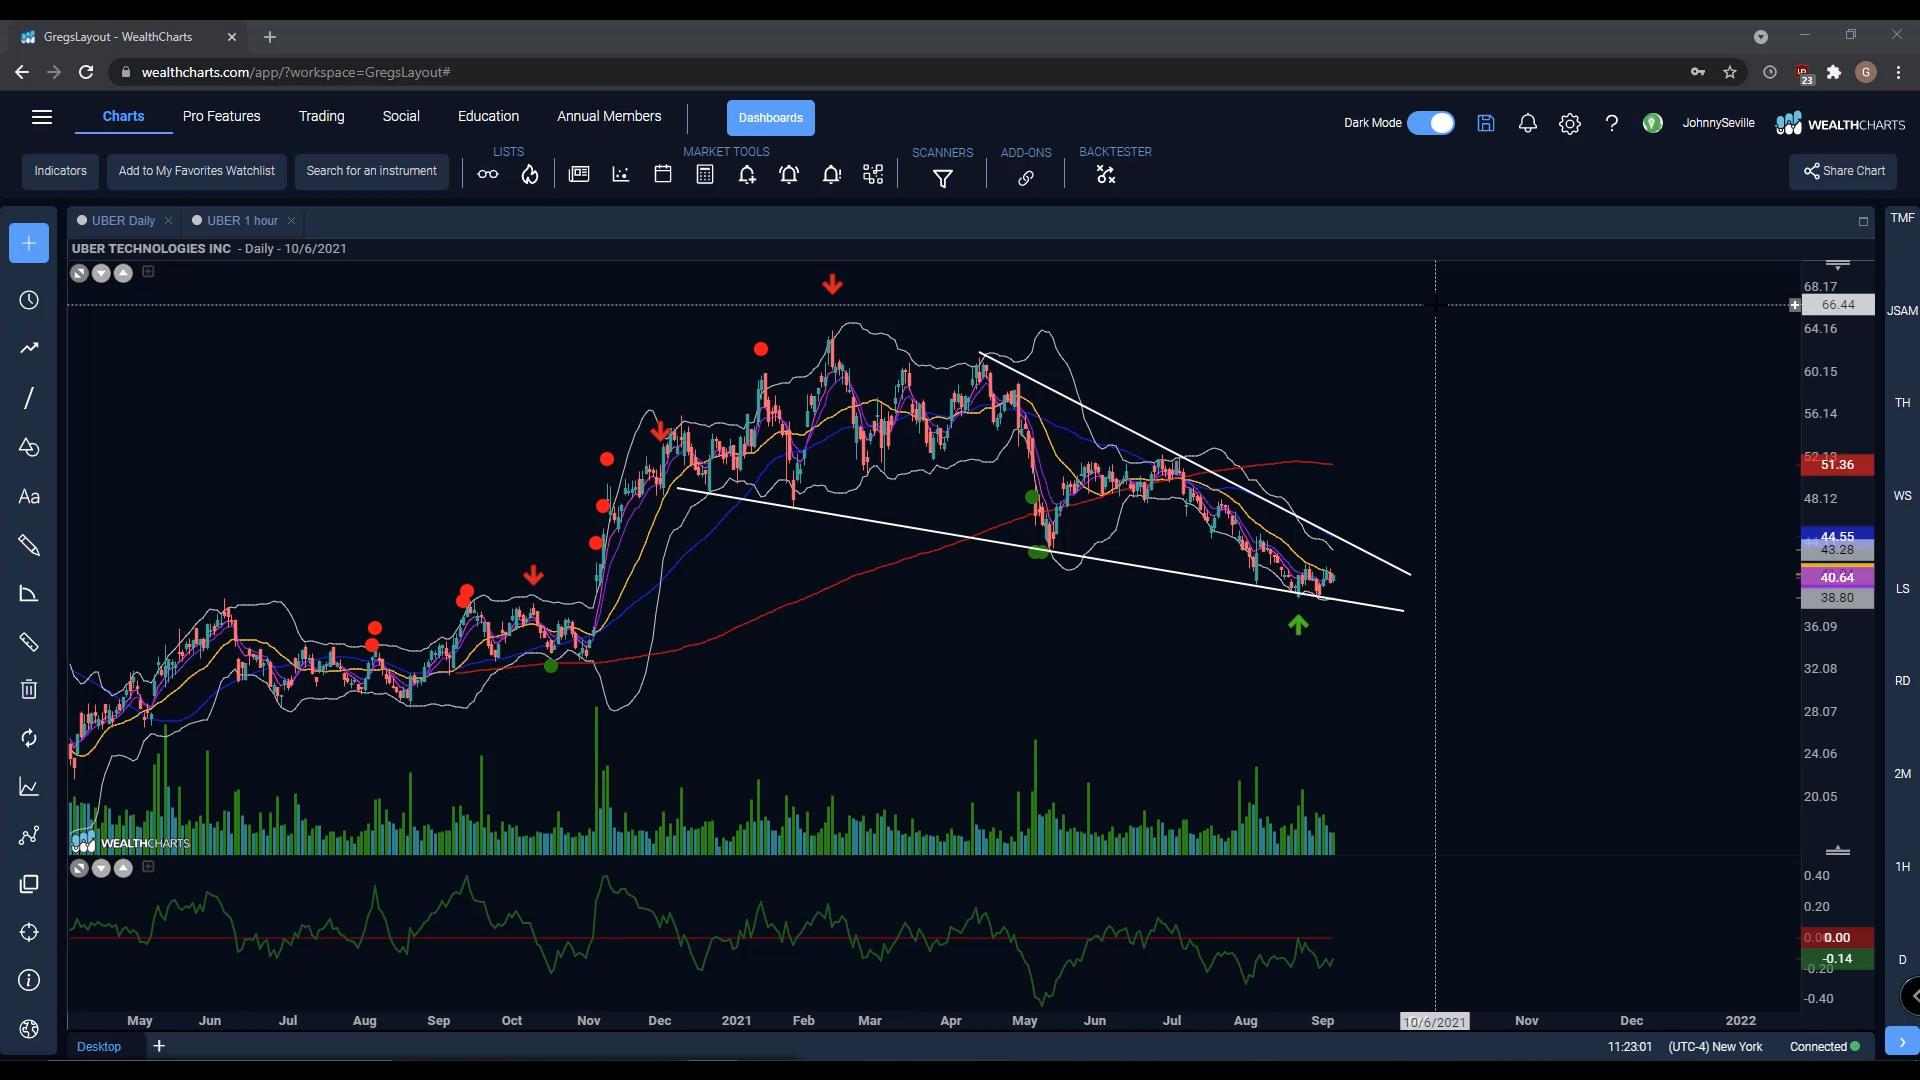Select the angle measurement tool
Viewport: 1920px width, 1080px height.
tap(29, 594)
